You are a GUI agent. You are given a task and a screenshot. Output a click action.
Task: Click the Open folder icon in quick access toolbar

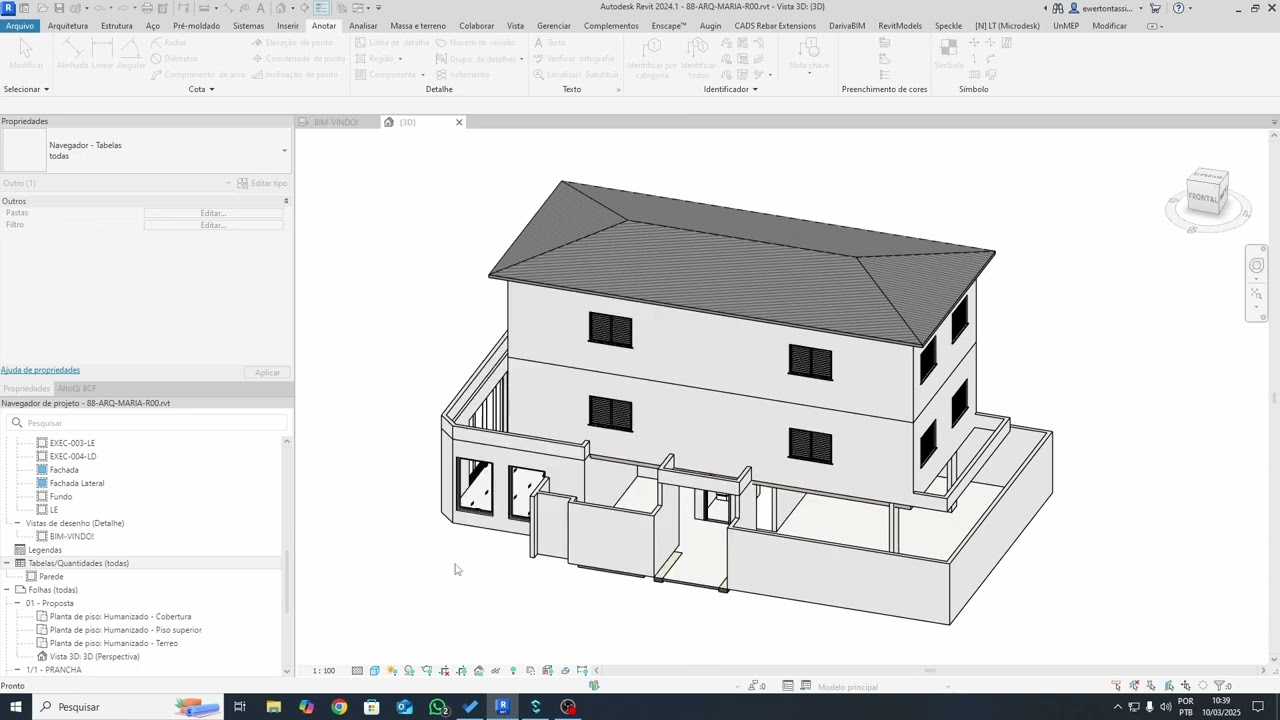pos(42,8)
